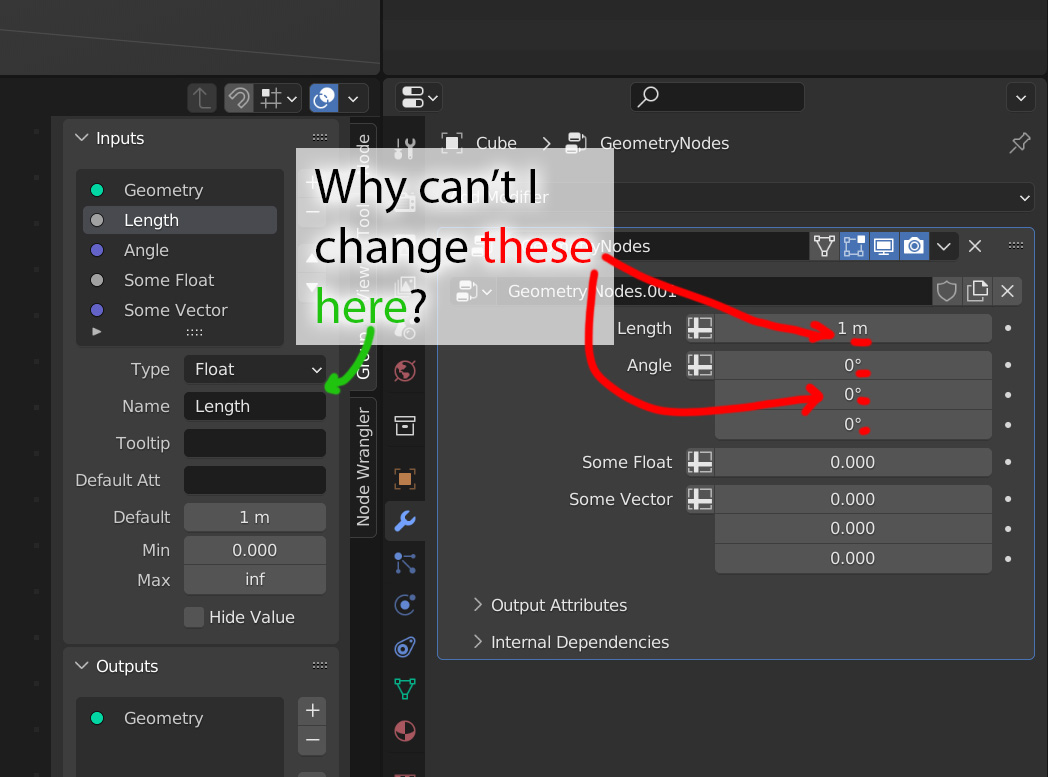Screen dimensions: 1048x777
Task: Open the Type Float dropdown
Action: coord(255,369)
